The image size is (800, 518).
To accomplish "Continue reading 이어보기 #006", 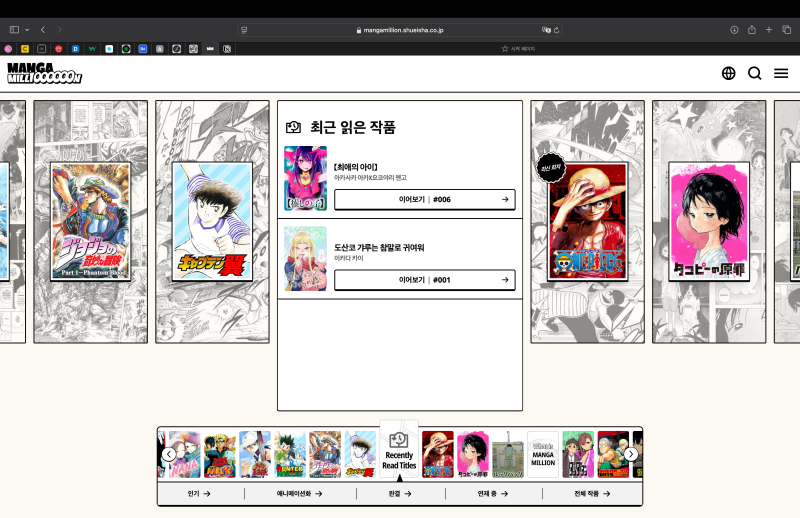I will (424, 200).
